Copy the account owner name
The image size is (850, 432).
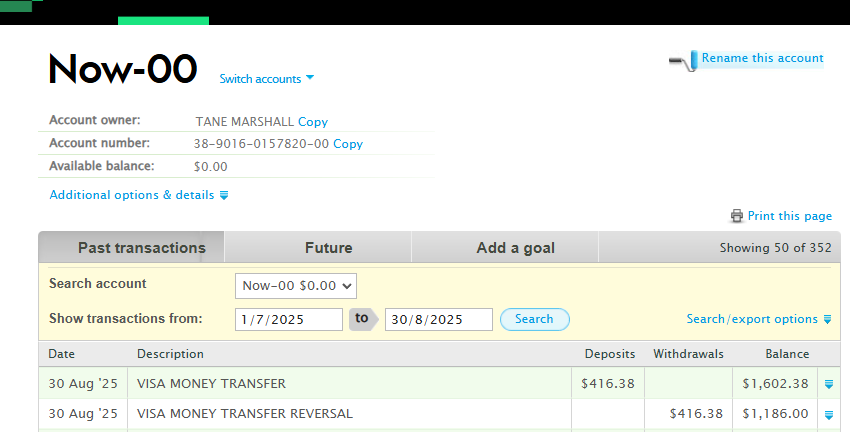click(313, 122)
